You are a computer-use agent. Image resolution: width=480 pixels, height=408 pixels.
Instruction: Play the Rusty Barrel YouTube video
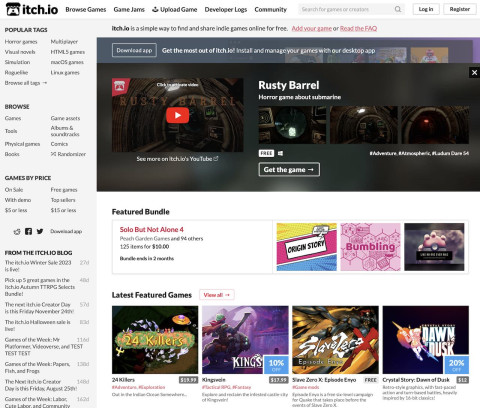(177, 115)
